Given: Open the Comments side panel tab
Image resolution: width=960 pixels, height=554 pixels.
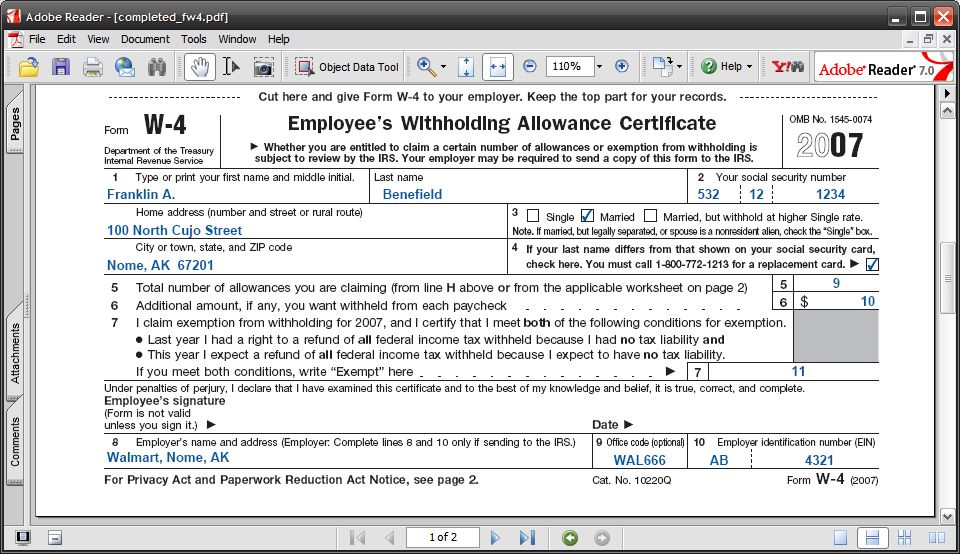Looking at the screenshot, I should click(x=15, y=441).
